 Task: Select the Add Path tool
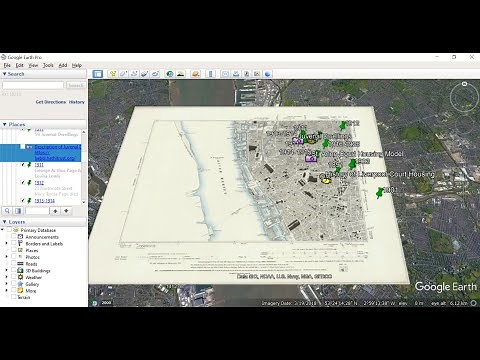134,74
